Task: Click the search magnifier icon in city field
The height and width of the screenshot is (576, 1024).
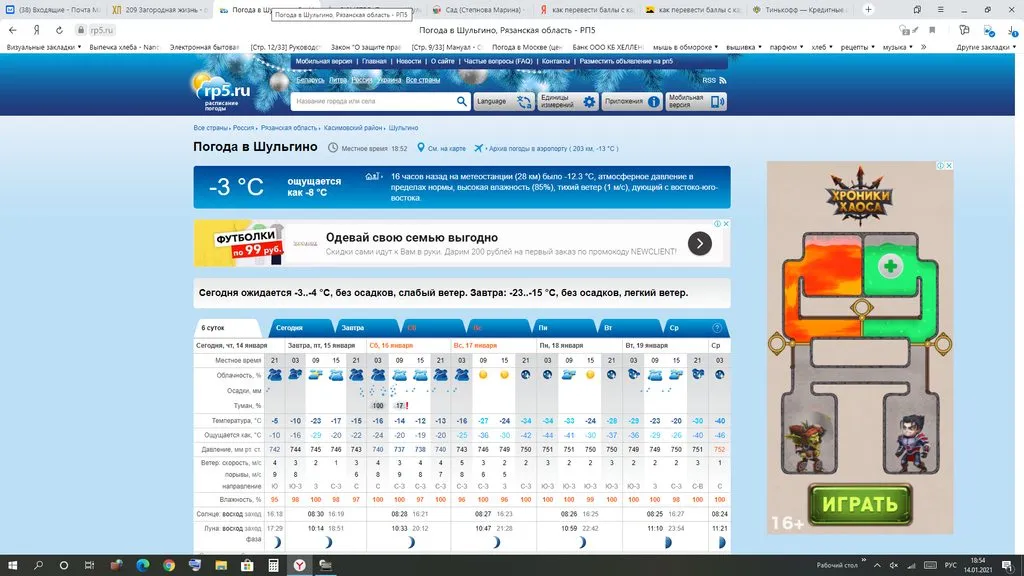Action: (462, 101)
